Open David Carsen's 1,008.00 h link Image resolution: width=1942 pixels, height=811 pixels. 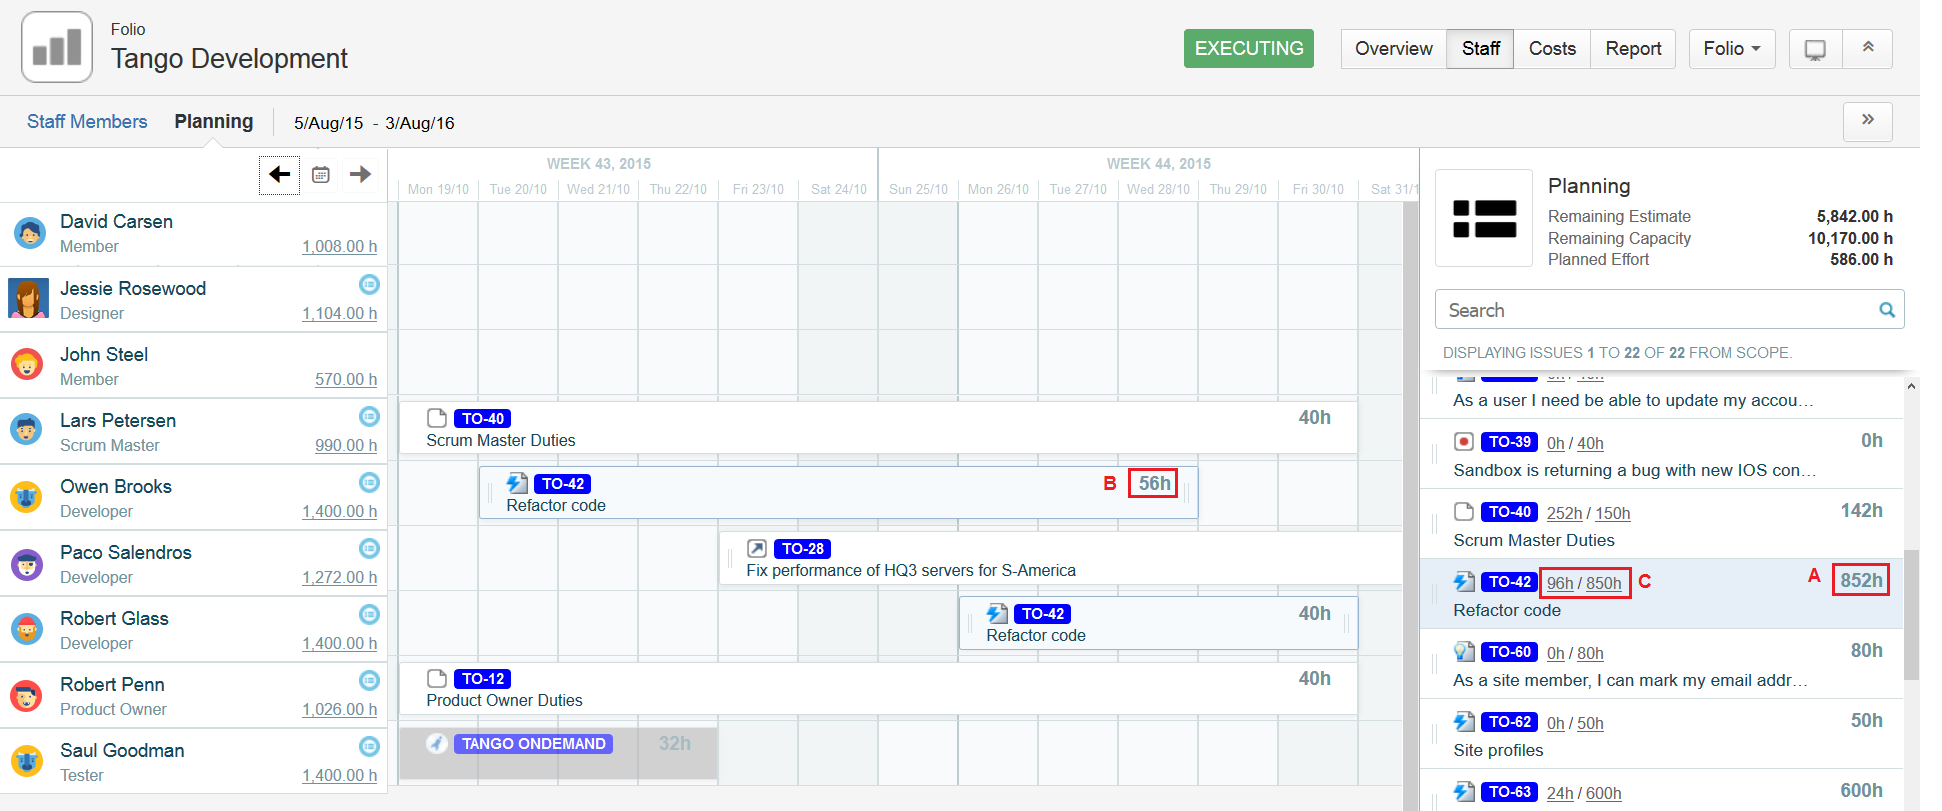(x=339, y=247)
